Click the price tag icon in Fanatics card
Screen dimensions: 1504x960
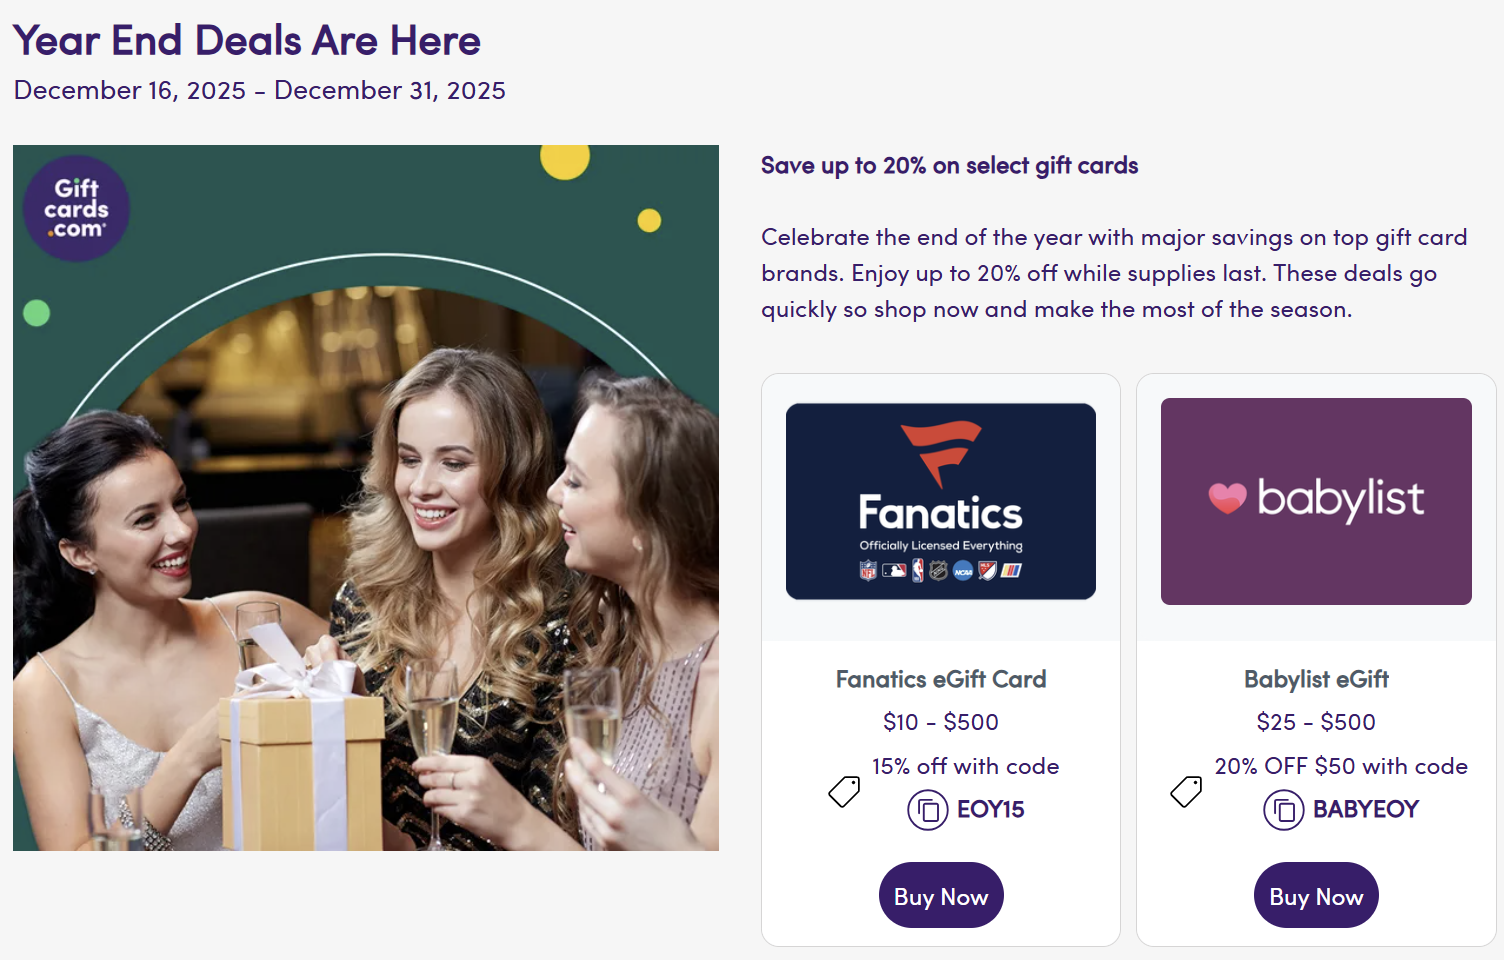point(844,792)
